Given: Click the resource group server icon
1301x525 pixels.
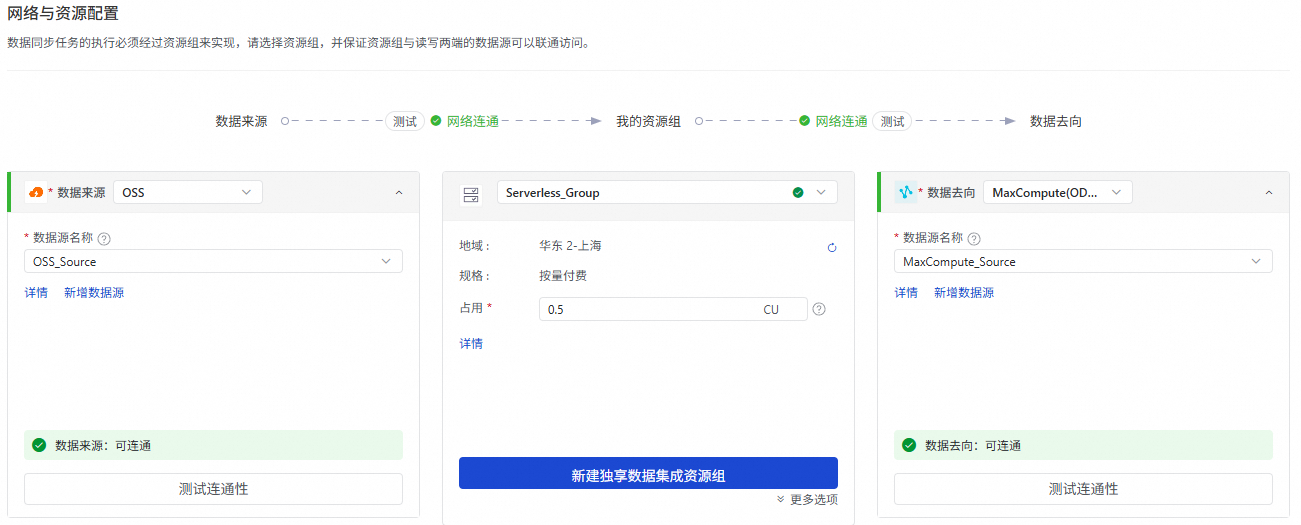Looking at the screenshot, I should [470, 193].
